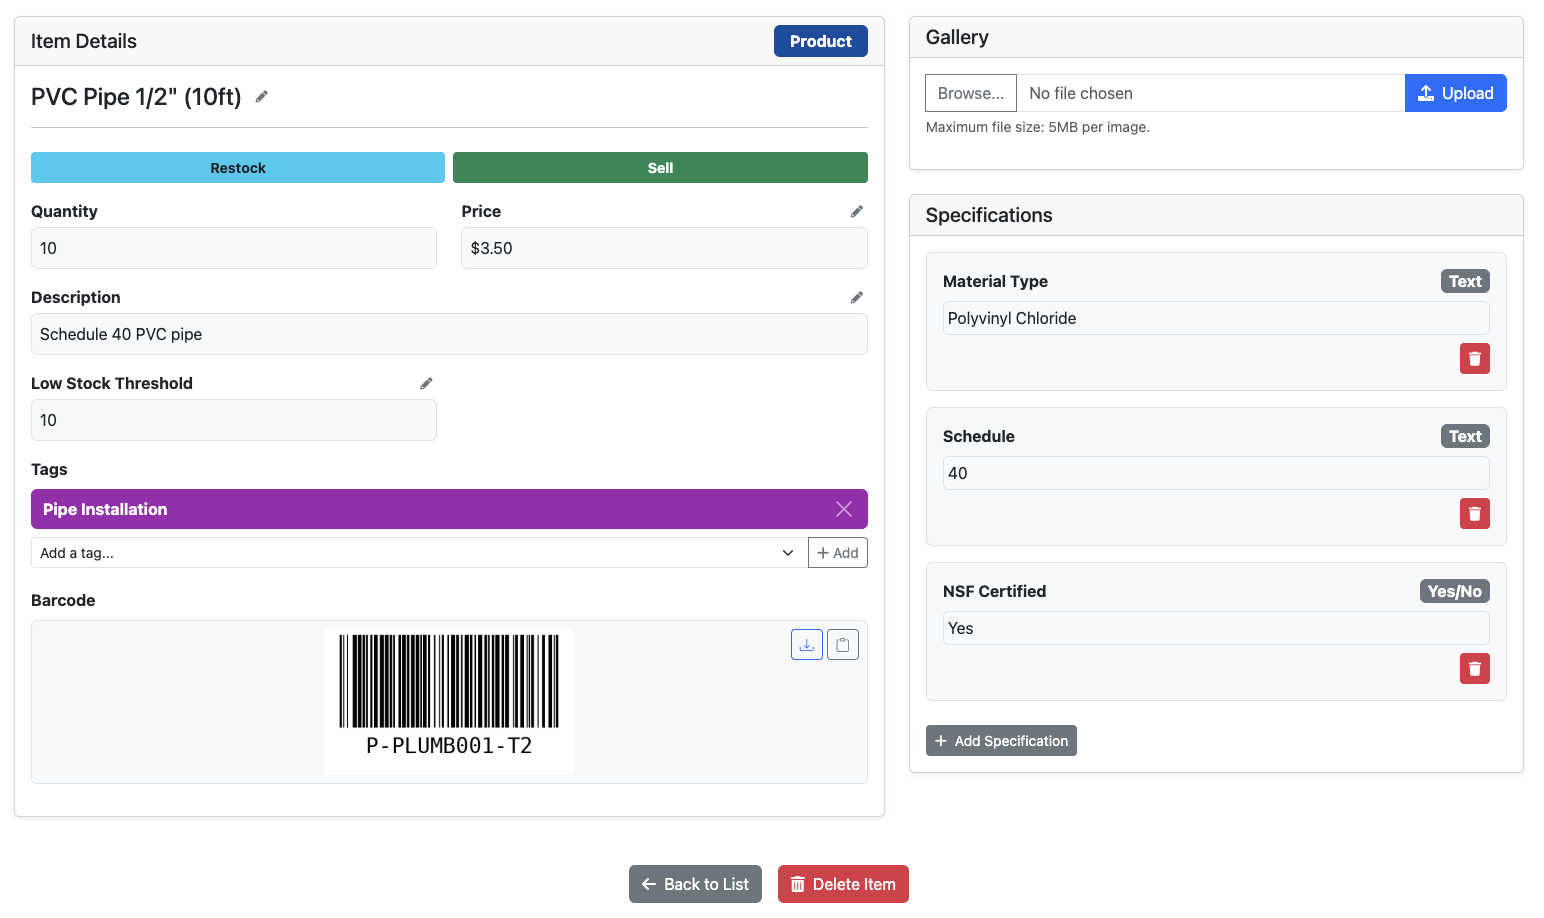Click the Text badge on Material Type
Screen dimensions: 1544x918
tap(1464, 281)
